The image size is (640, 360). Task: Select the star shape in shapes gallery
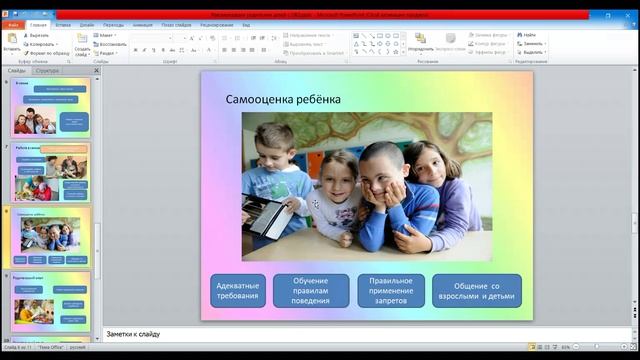click(x=396, y=52)
